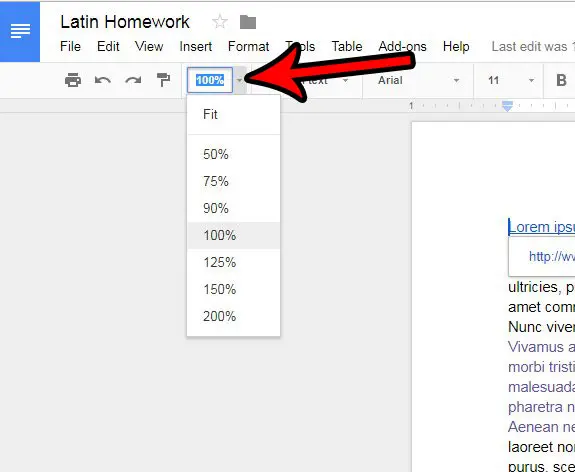The image size is (575, 472).
Task: Click the Lorem ipsum hyperlink
Action: [x=541, y=227]
